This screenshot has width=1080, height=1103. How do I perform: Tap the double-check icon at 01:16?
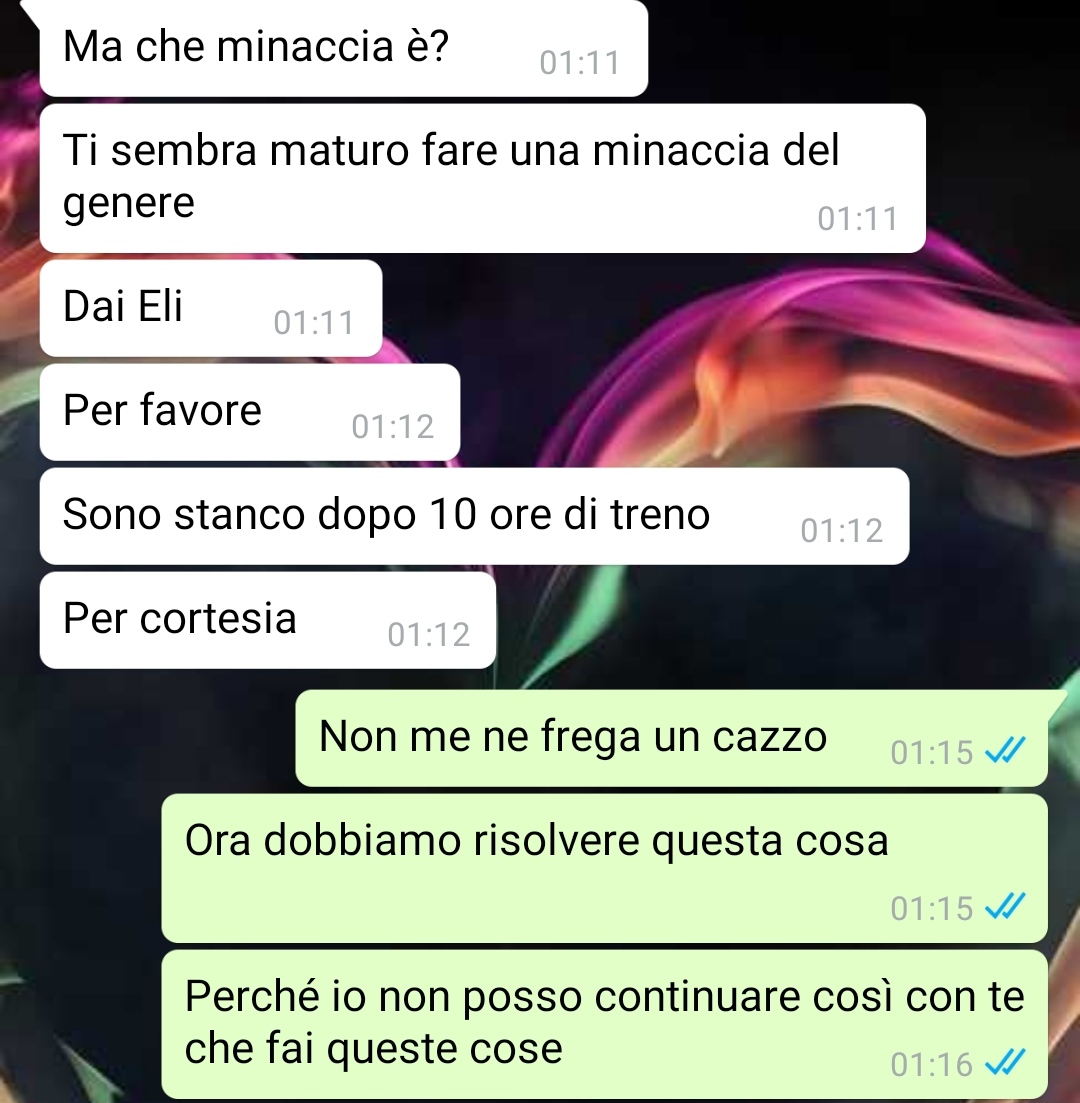(x=1005, y=1063)
